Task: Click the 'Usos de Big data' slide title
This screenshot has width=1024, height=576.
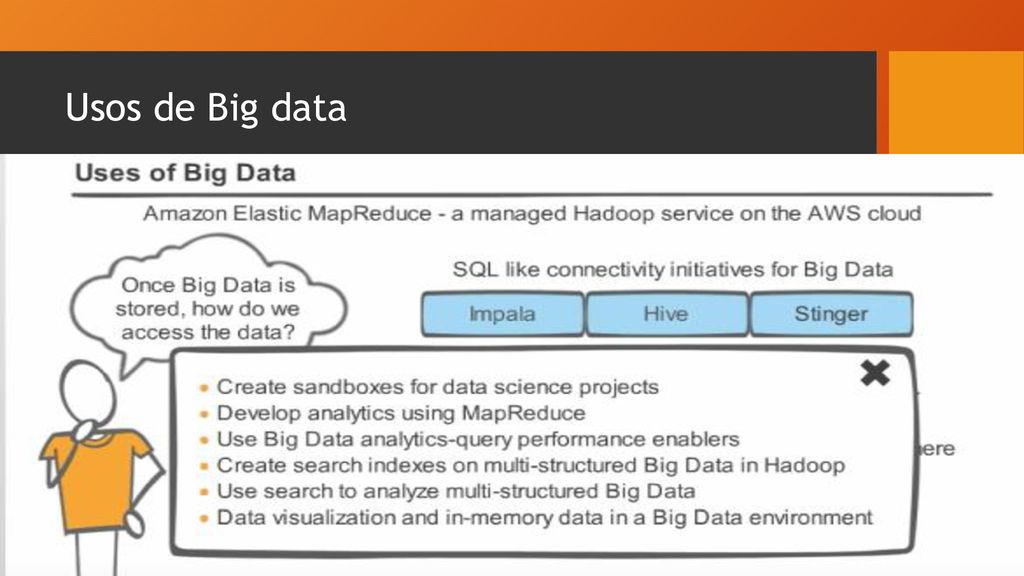Action: tap(206, 108)
